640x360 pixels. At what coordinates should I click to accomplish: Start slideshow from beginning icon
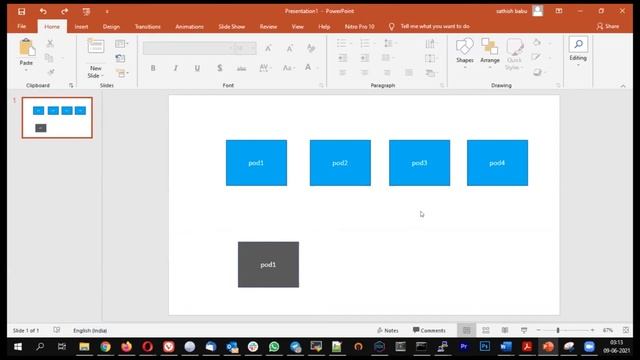tap(86, 11)
